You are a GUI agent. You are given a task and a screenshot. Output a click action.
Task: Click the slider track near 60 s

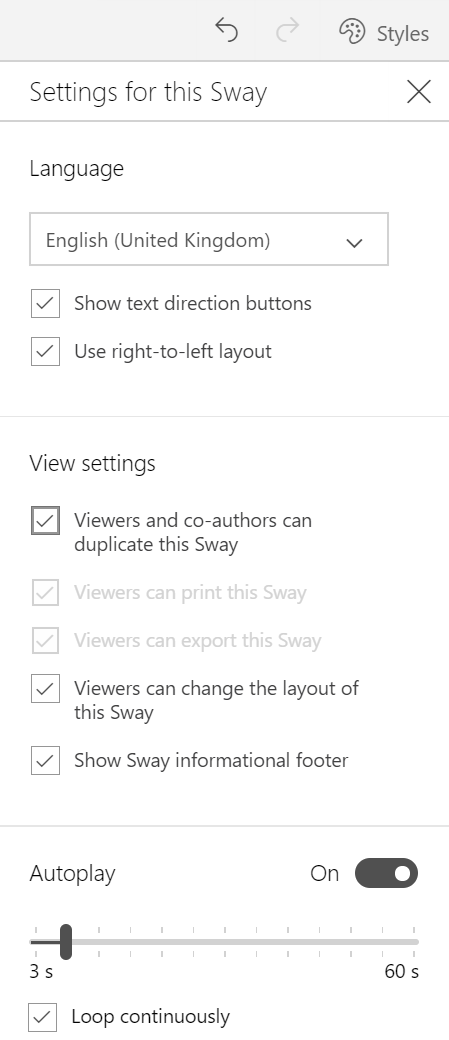(x=410, y=942)
